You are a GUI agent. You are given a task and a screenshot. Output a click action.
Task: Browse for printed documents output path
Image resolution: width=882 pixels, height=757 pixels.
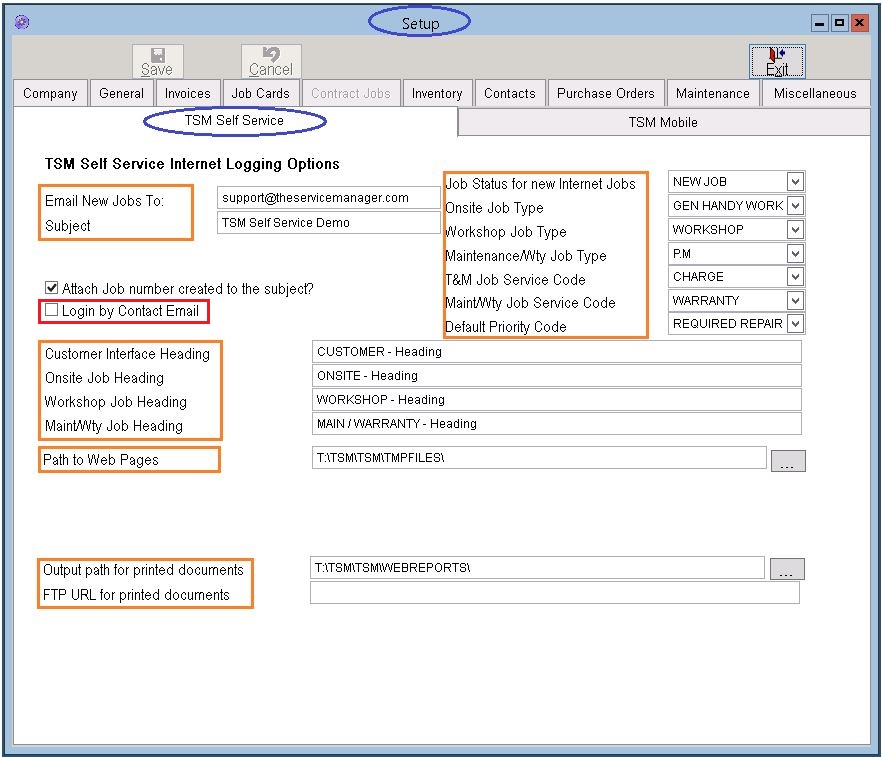coord(786,569)
